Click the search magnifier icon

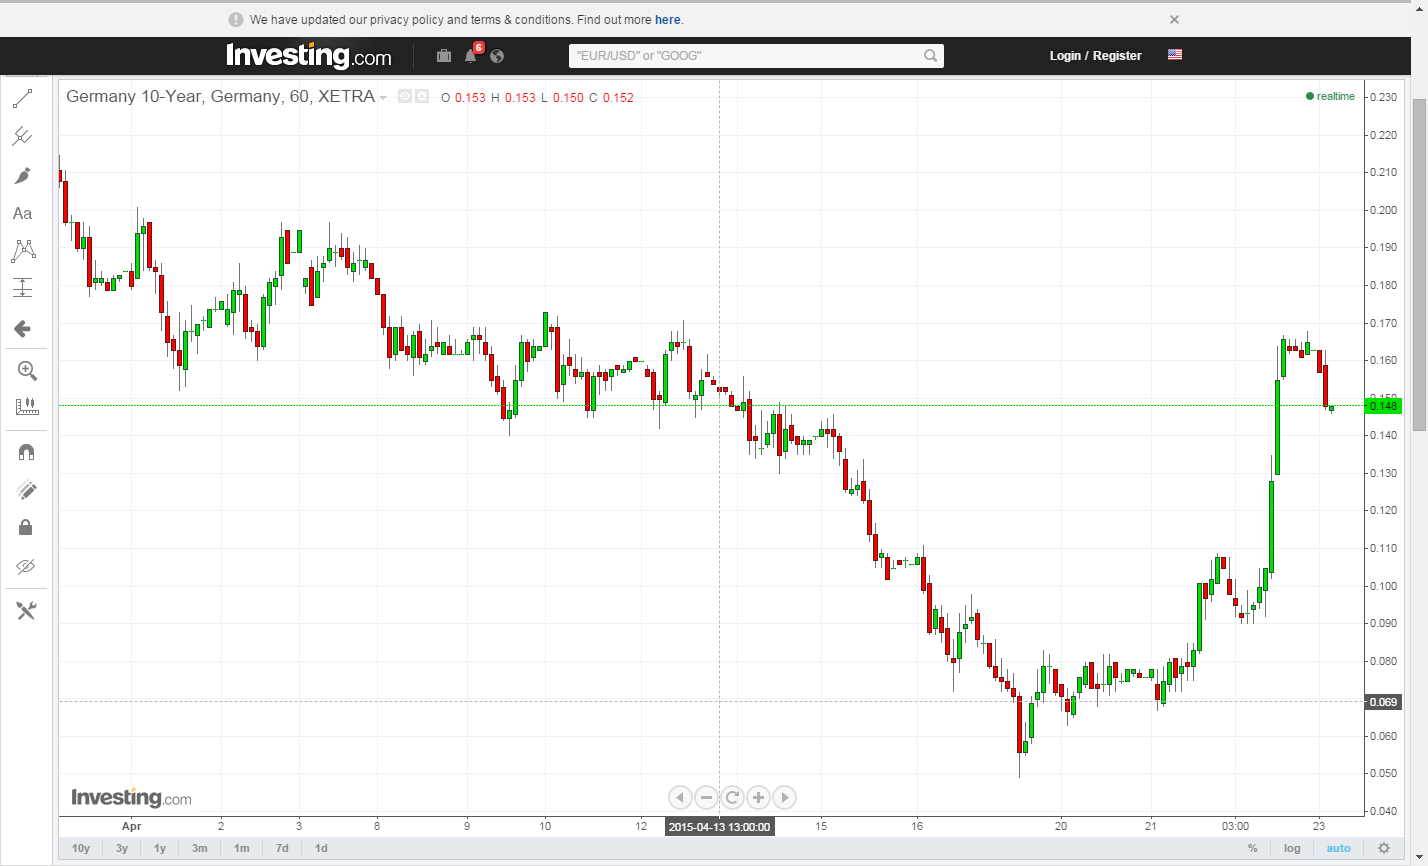coord(930,56)
